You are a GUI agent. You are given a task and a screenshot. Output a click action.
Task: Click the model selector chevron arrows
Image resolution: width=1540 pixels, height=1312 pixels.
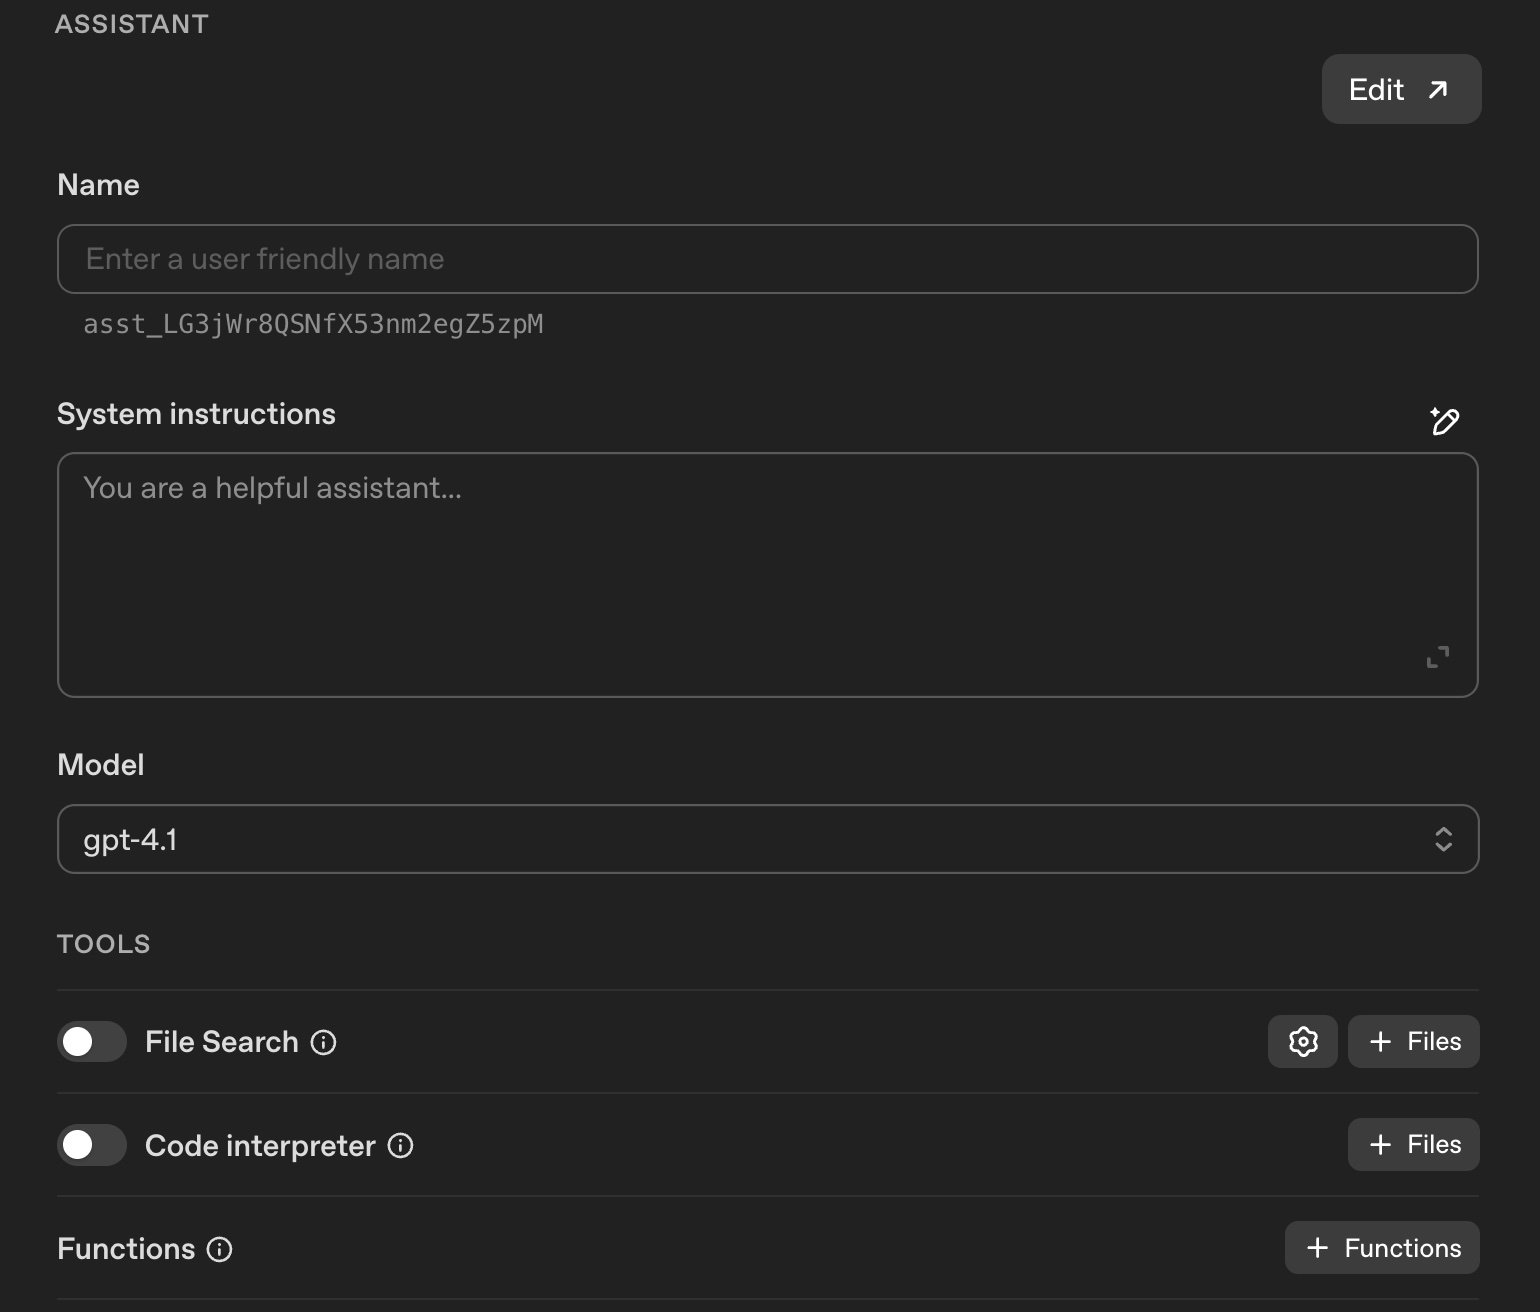click(1443, 839)
